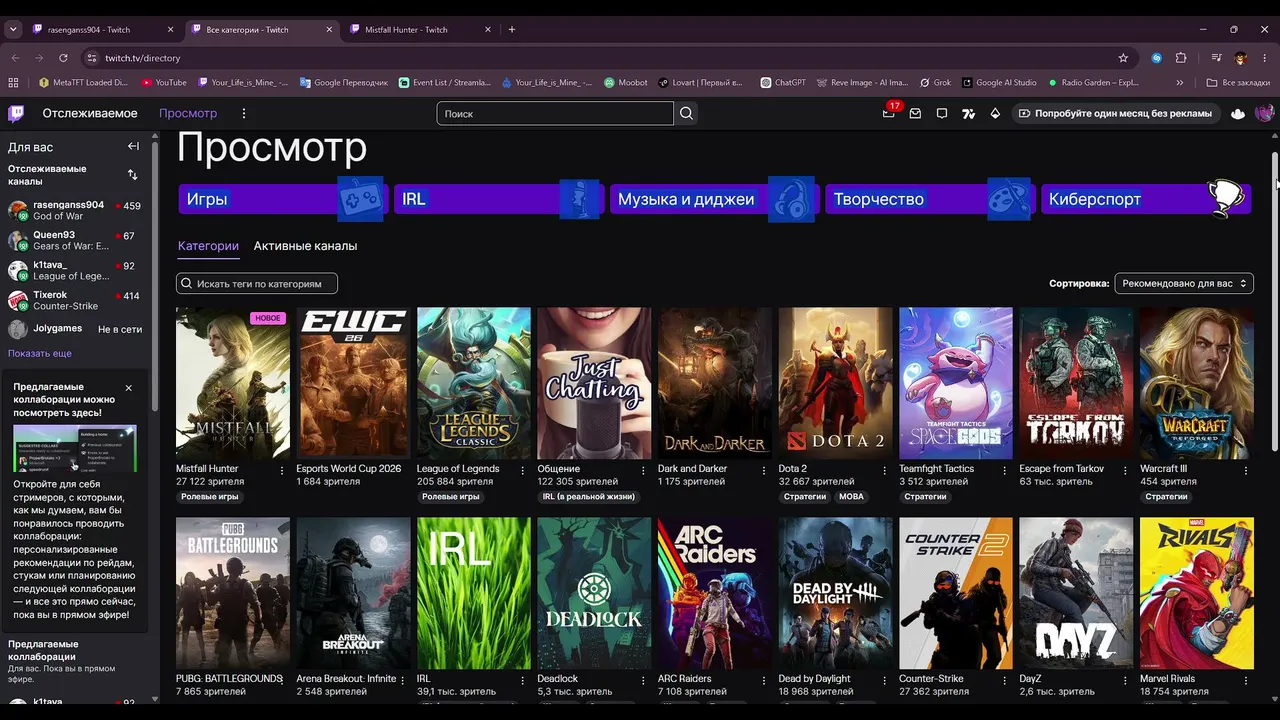Open the Queen93 followed channel
This screenshot has height=720, width=1280.
[74, 241]
